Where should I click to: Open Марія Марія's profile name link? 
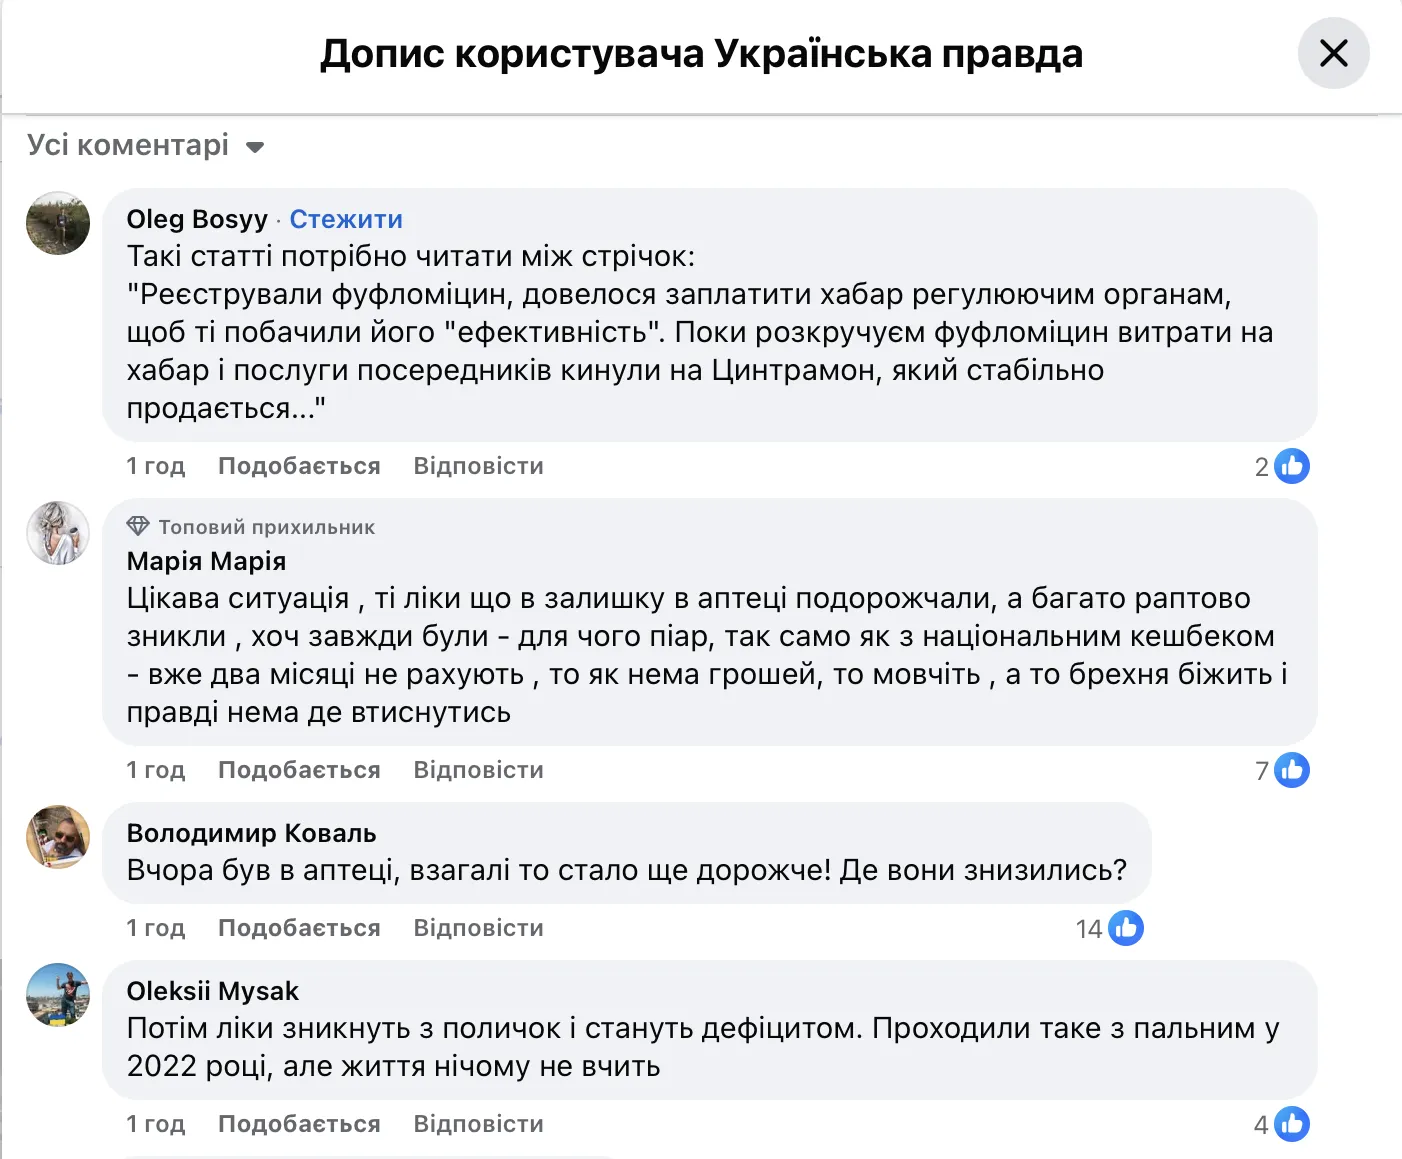pyautogui.click(x=206, y=561)
